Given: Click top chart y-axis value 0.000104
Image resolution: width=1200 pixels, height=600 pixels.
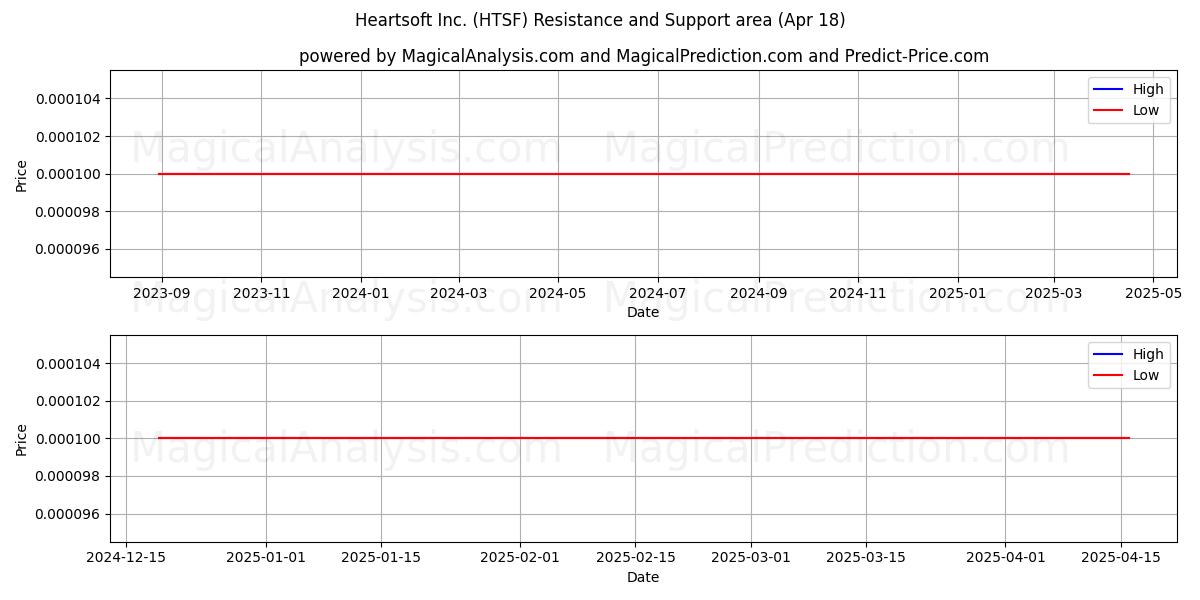Looking at the screenshot, I should 68,99.
